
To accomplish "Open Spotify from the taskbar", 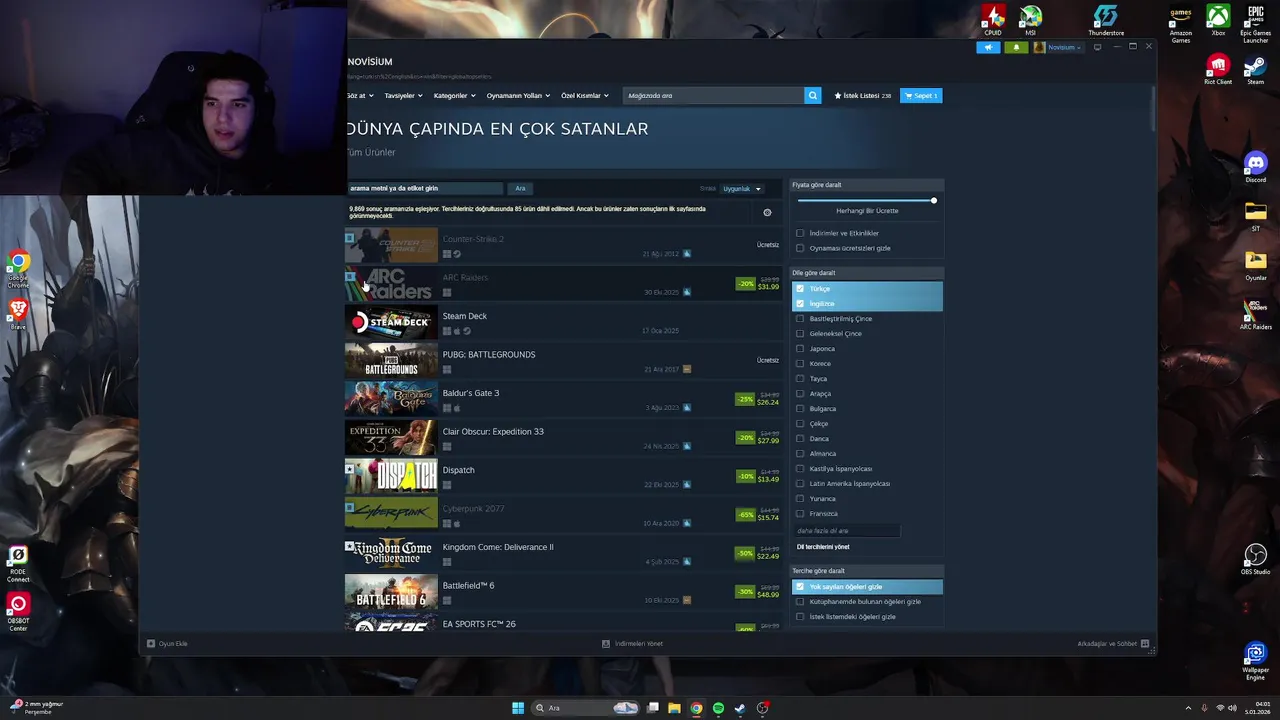I will click(x=718, y=708).
